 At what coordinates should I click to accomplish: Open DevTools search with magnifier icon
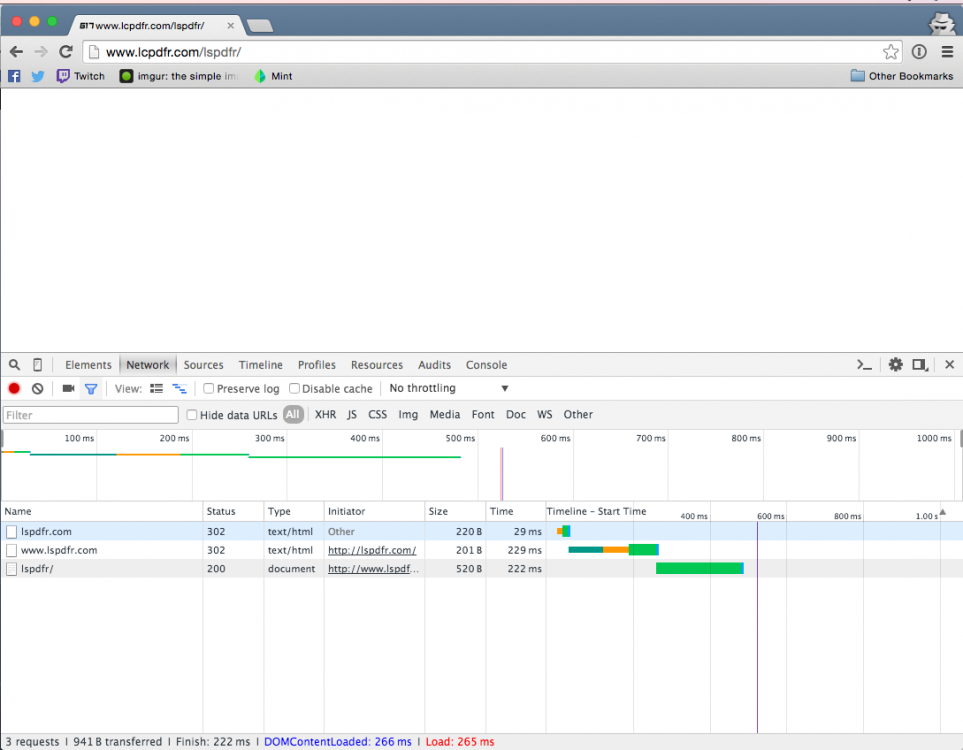pos(13,364)
